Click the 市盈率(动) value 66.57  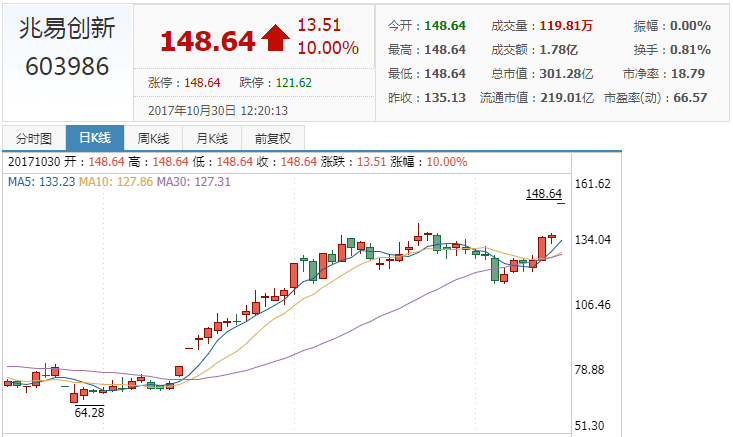tap(690, 98)
